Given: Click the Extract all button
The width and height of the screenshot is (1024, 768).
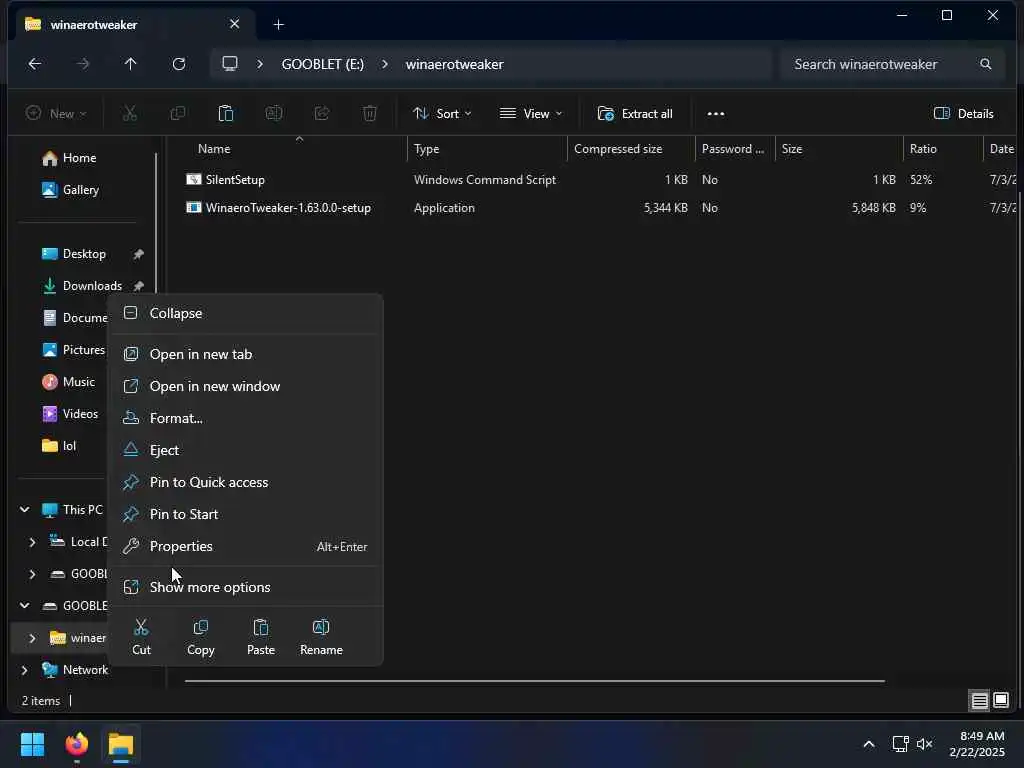Looking at the screenshot, I should [x=635, y=114].
